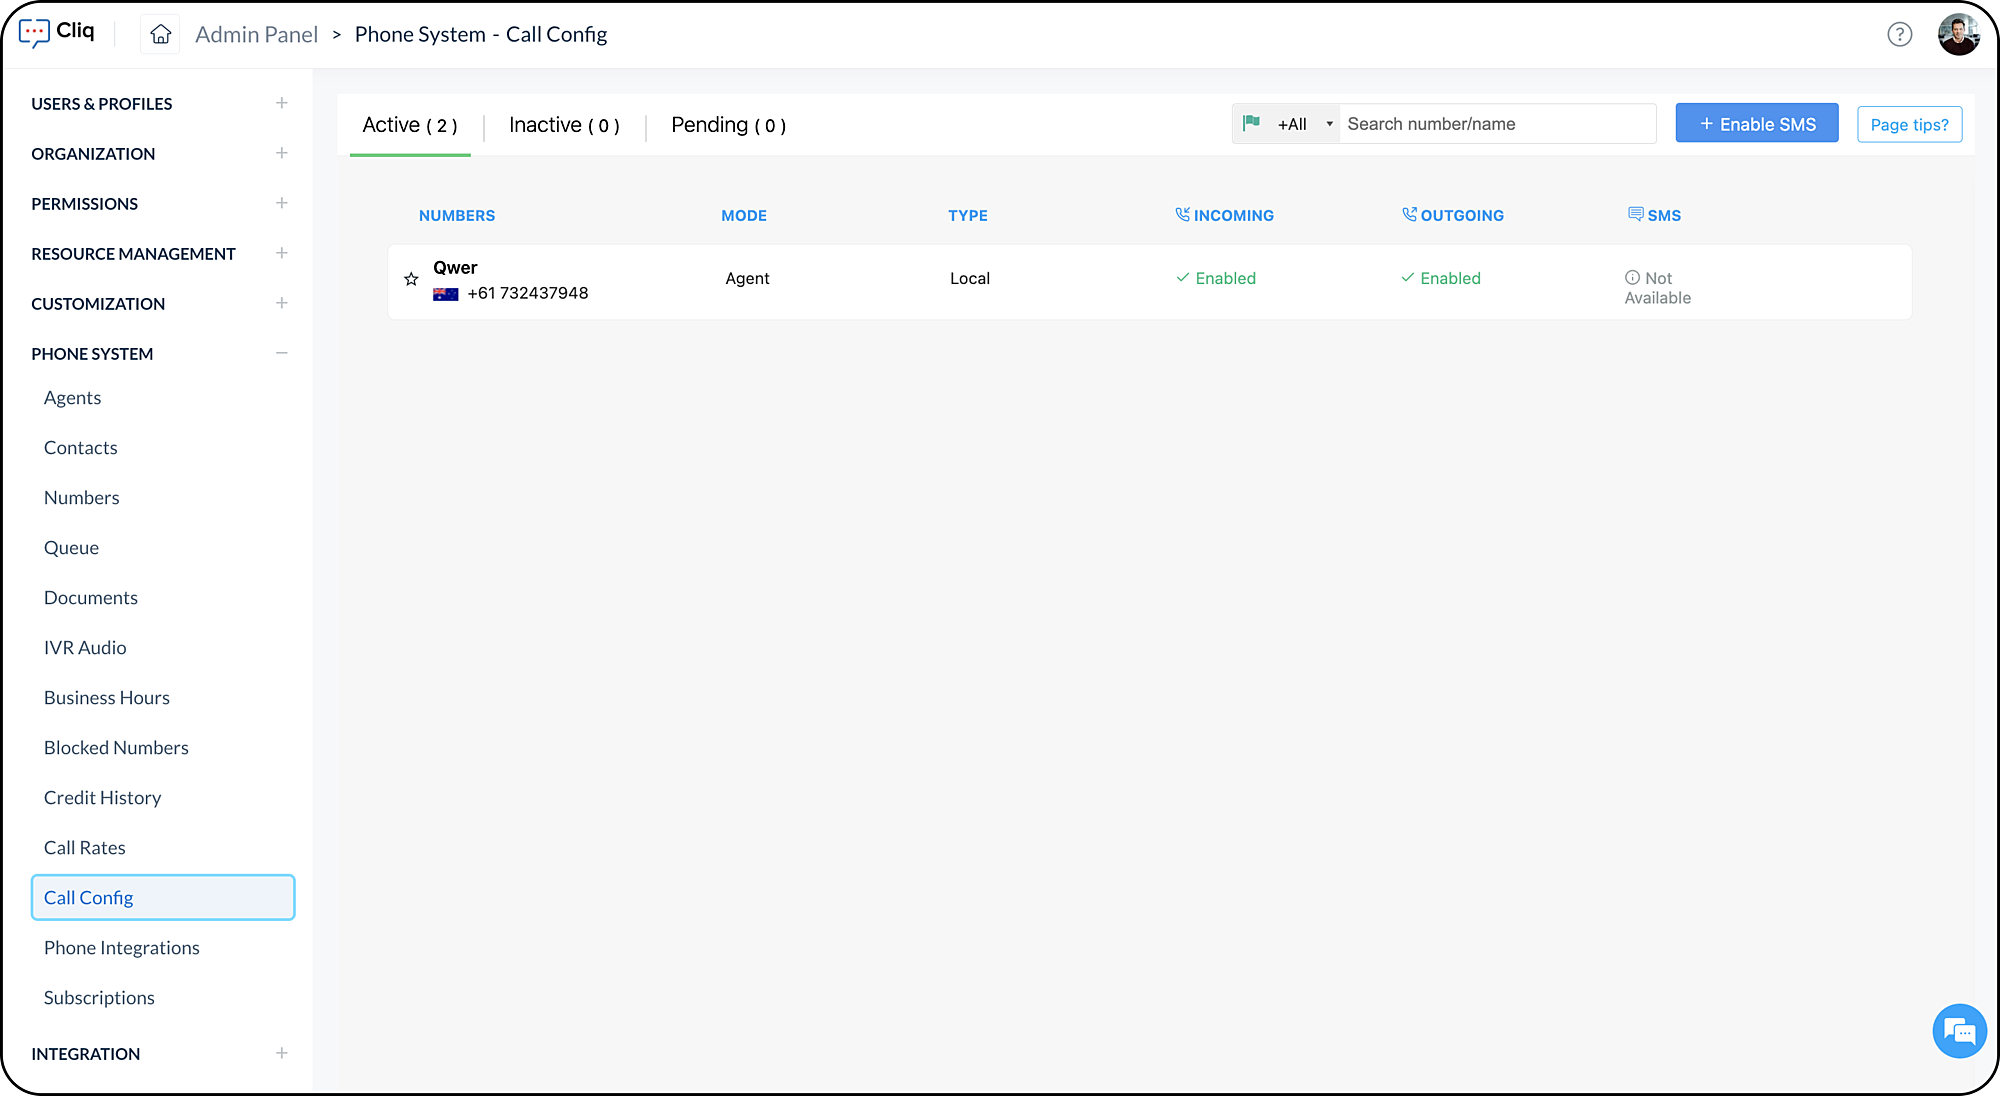This screenshot has width=2000, height=1096.
Task: Expand the Integration section
Action: tap(282, 1053)
